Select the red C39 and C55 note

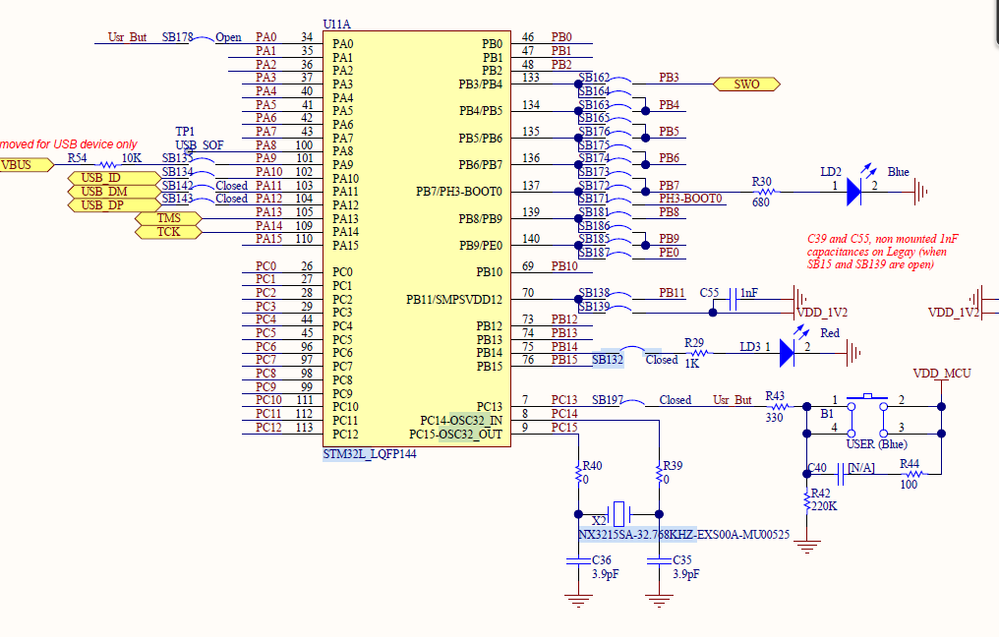point(882,252)
